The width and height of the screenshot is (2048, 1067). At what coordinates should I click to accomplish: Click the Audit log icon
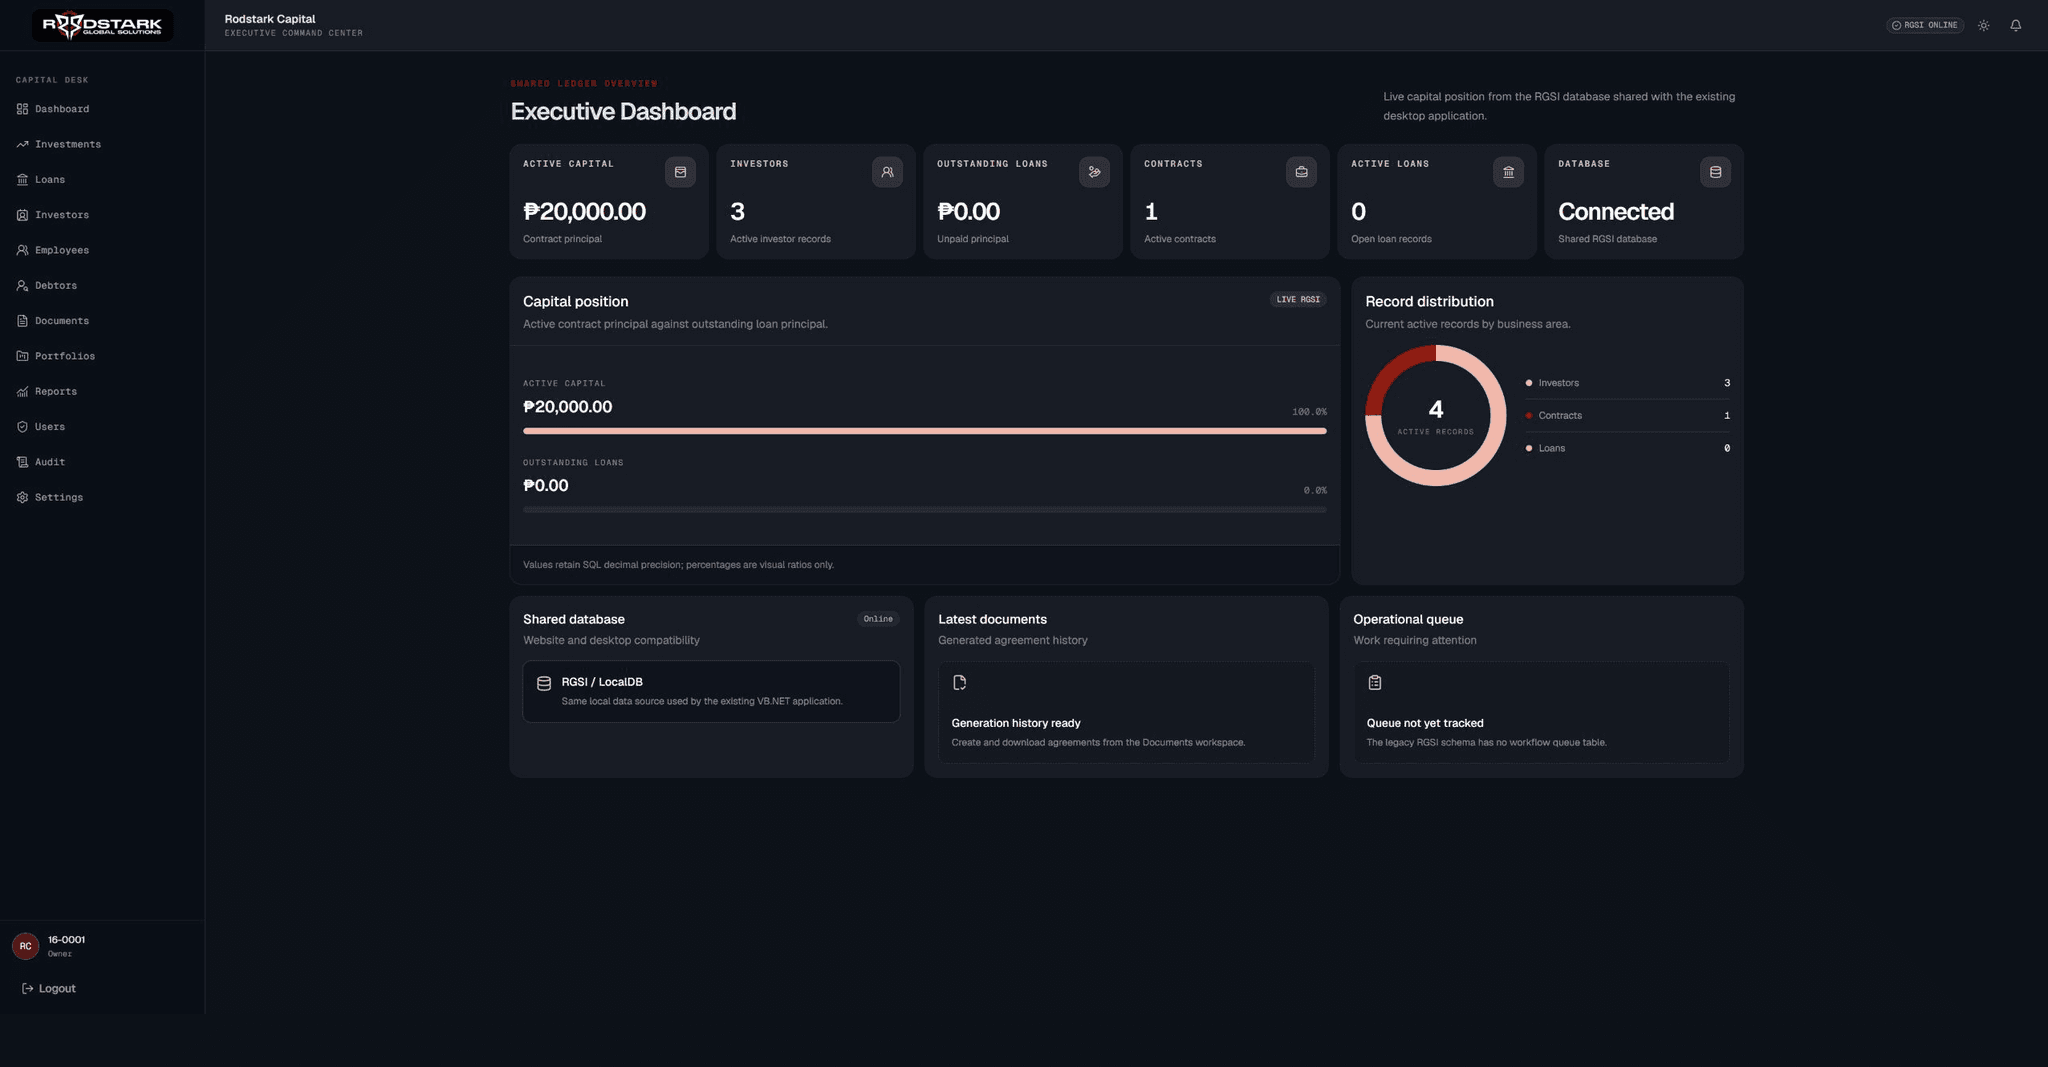(22, 462)
